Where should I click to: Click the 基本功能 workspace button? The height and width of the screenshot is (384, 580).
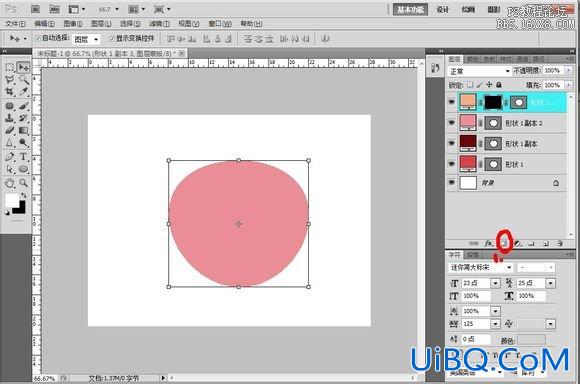pos(410,10)
